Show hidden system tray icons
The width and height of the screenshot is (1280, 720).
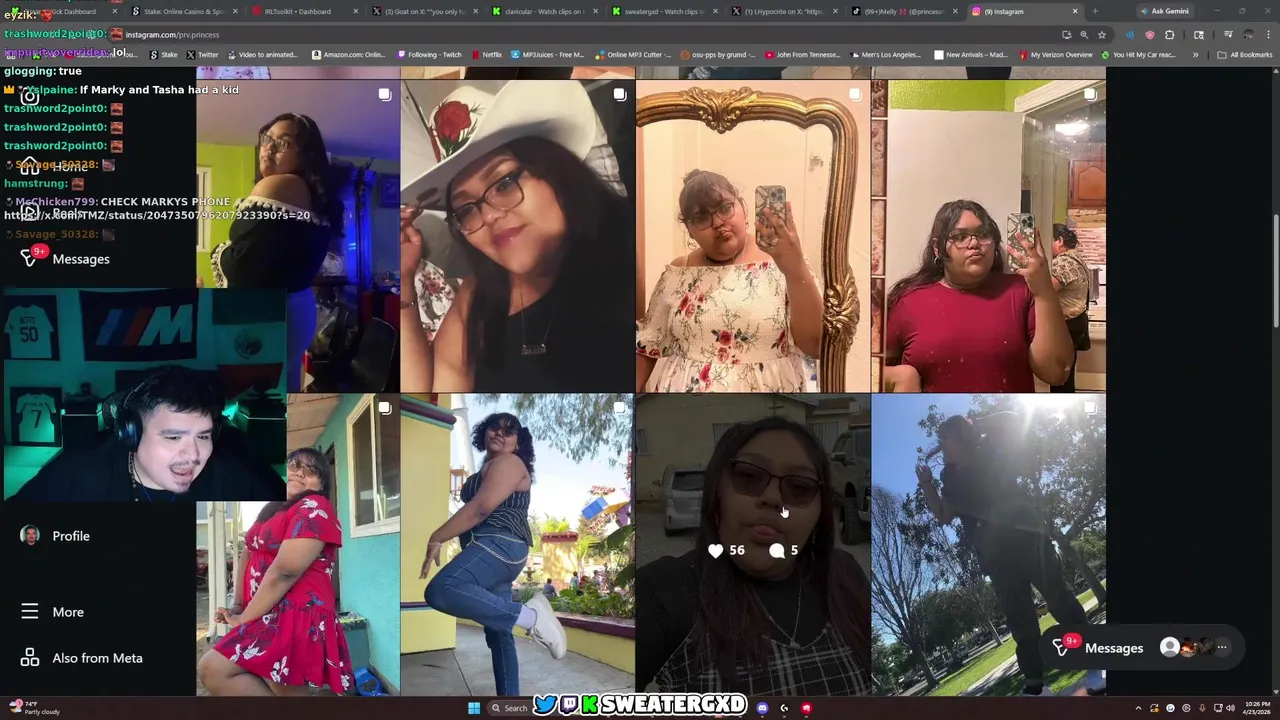[x=1138, y=708]
